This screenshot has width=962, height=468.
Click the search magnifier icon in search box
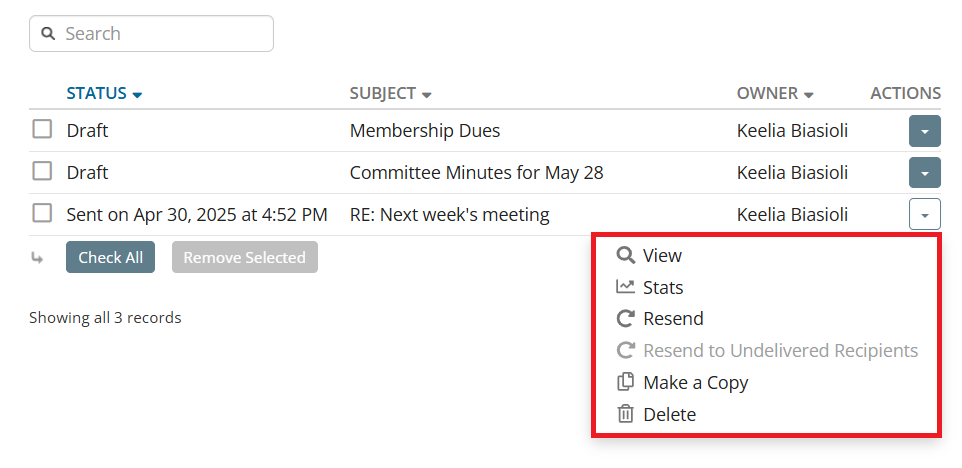[x=48, y=33]
